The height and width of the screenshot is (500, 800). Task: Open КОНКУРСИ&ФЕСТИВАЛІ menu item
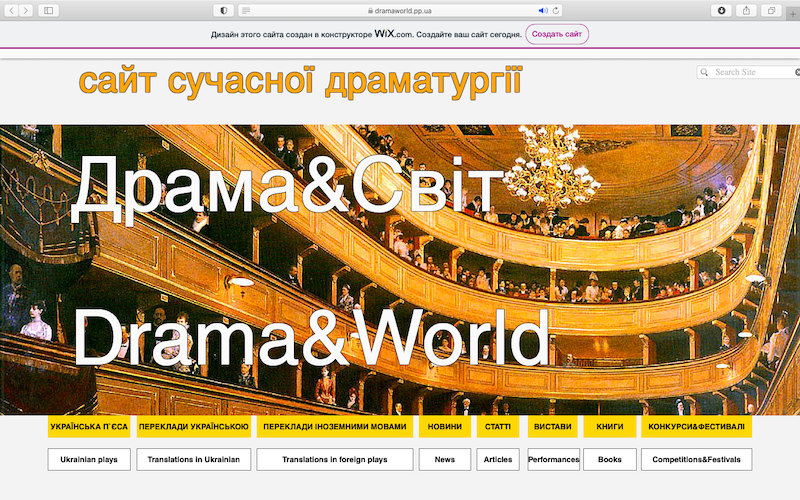click(696, 427)
